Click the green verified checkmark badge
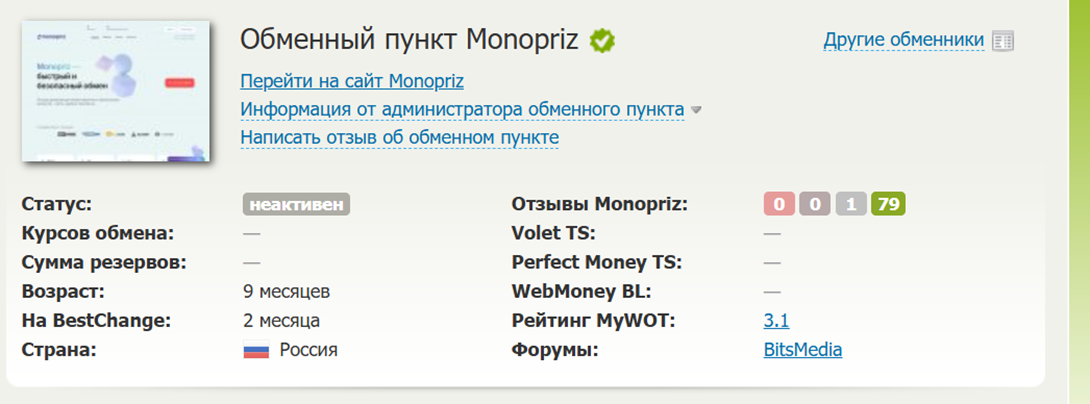This screenshot has width=1090, height=404. [x=602, y=41]
